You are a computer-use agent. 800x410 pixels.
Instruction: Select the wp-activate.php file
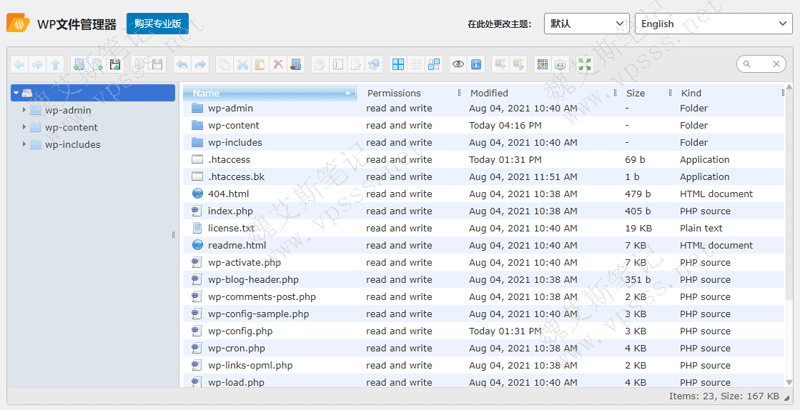click(483, 263)
